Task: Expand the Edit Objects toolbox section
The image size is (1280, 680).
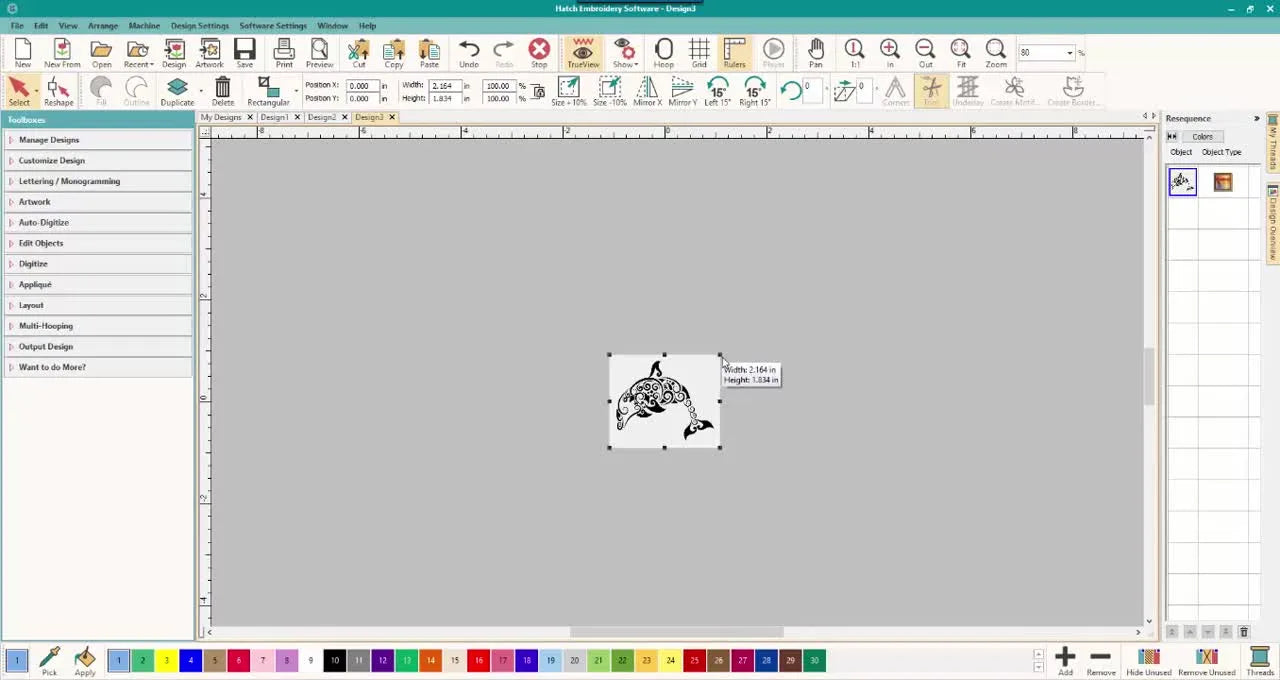Action: coord(40,243)
